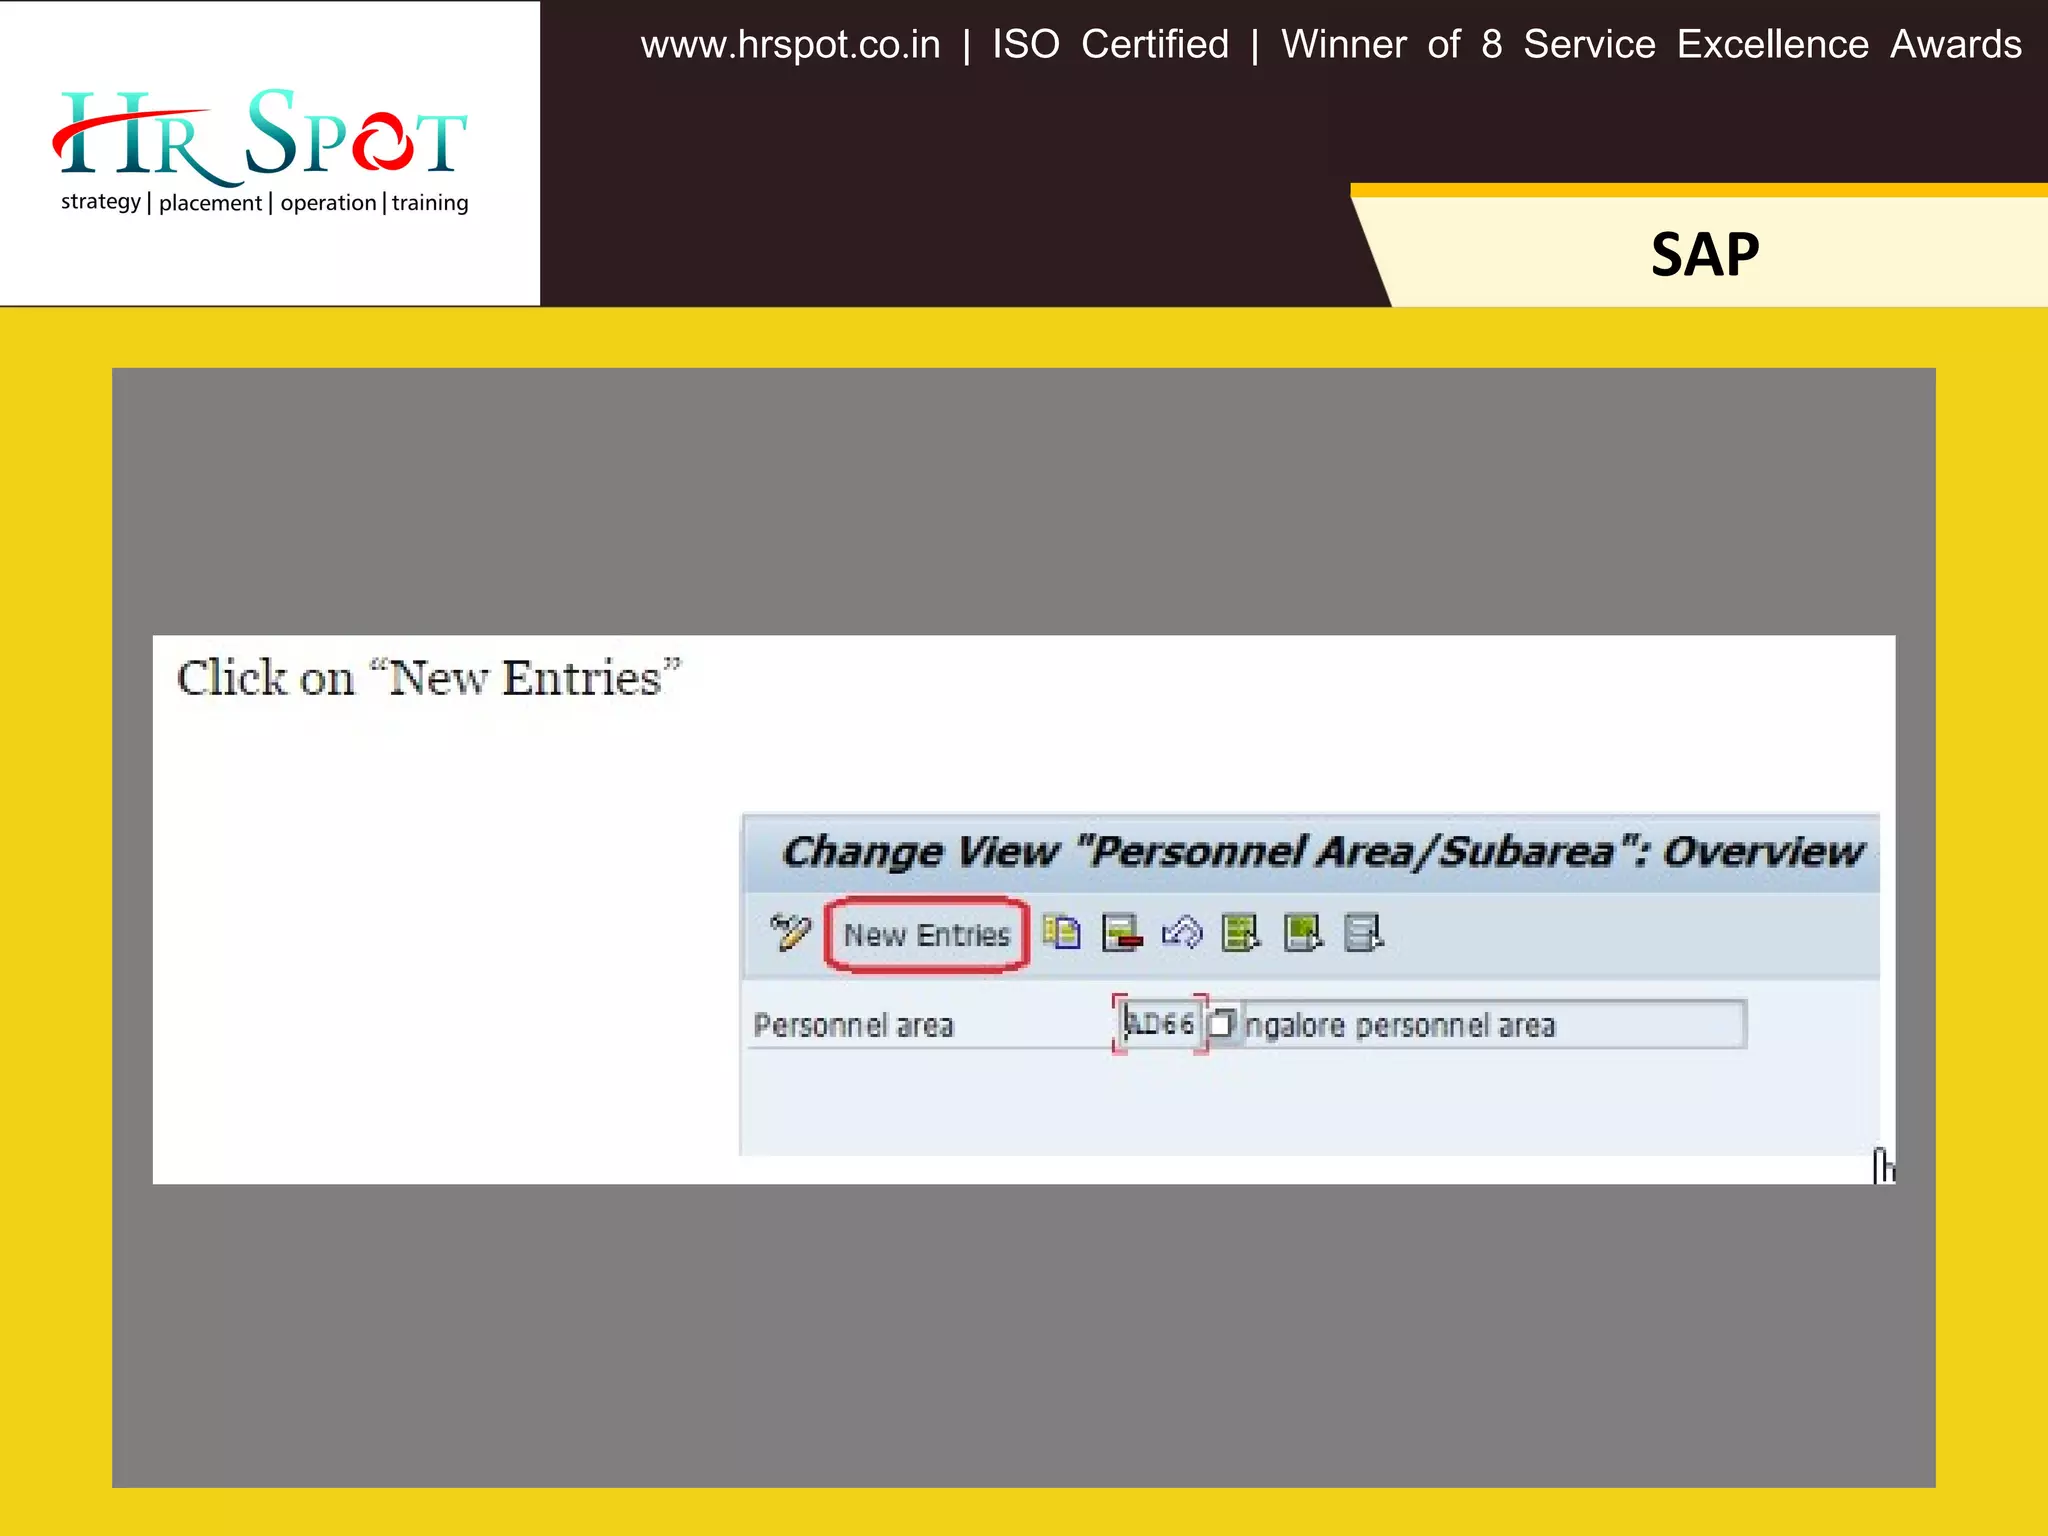Click the Deselect All icon

(x=1364, y=933)
